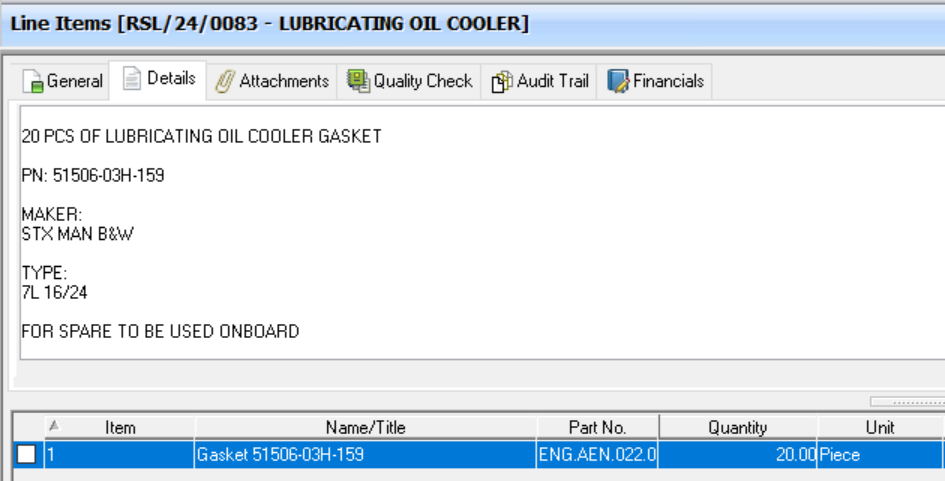
Task: Click the General tab's document icon
Action: pos(33,82)
